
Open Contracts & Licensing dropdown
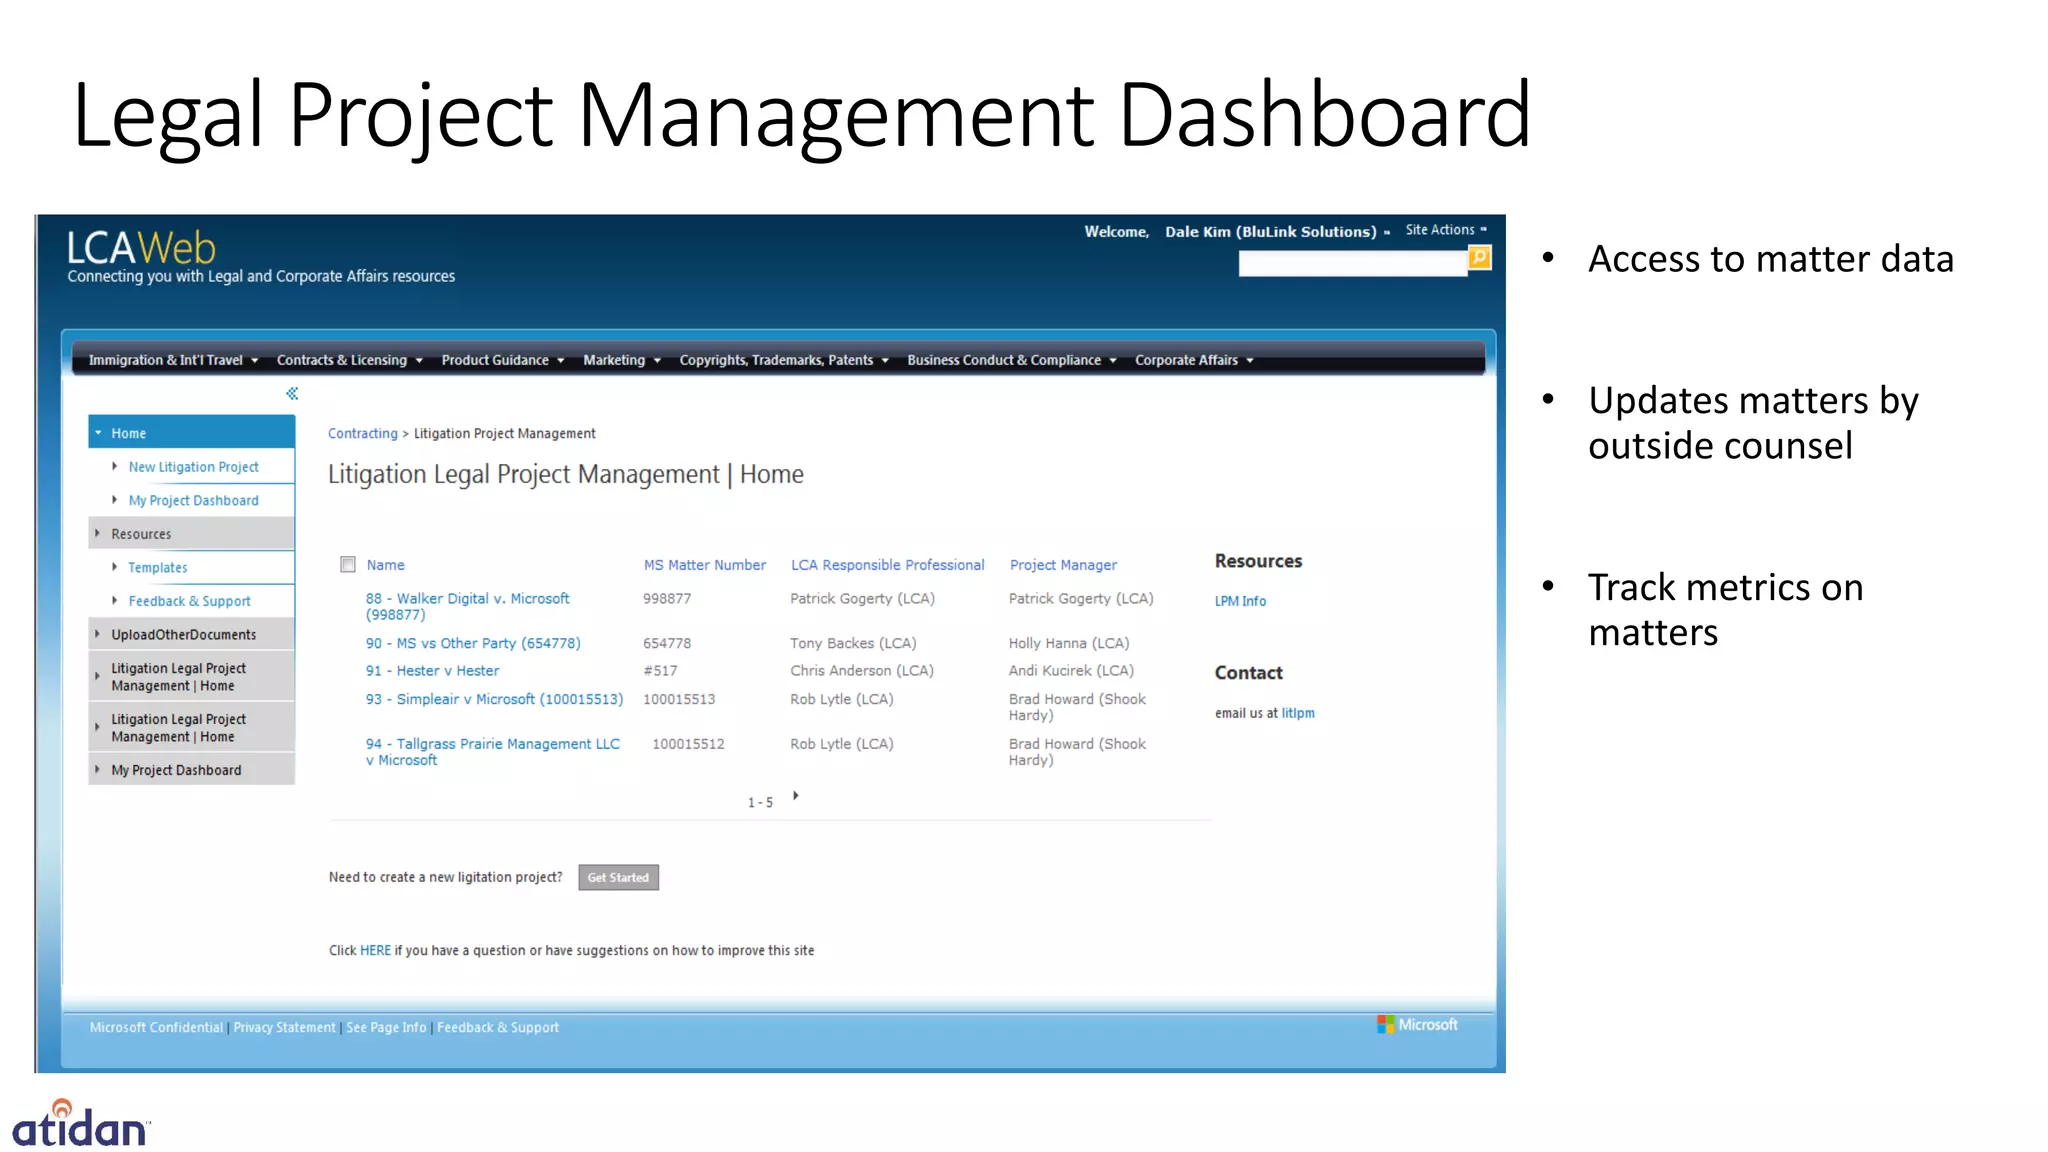(350, 360)
